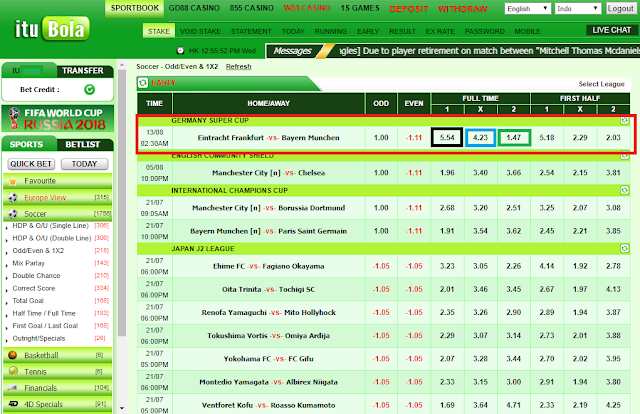Open Outright/Specials market list
This screenshot has width=640, height=414.
[x=39, y=338]
